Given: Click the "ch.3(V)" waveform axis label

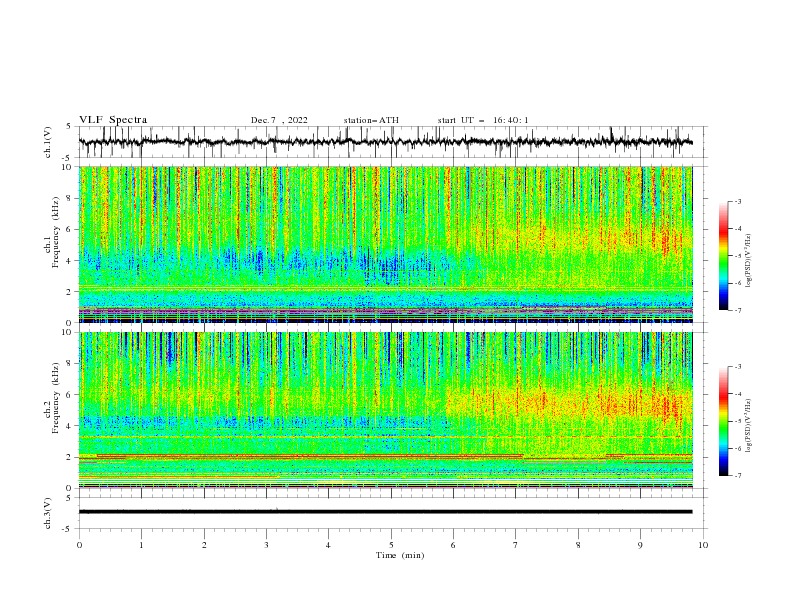Looking at the screenshot, I should [48, 513].
